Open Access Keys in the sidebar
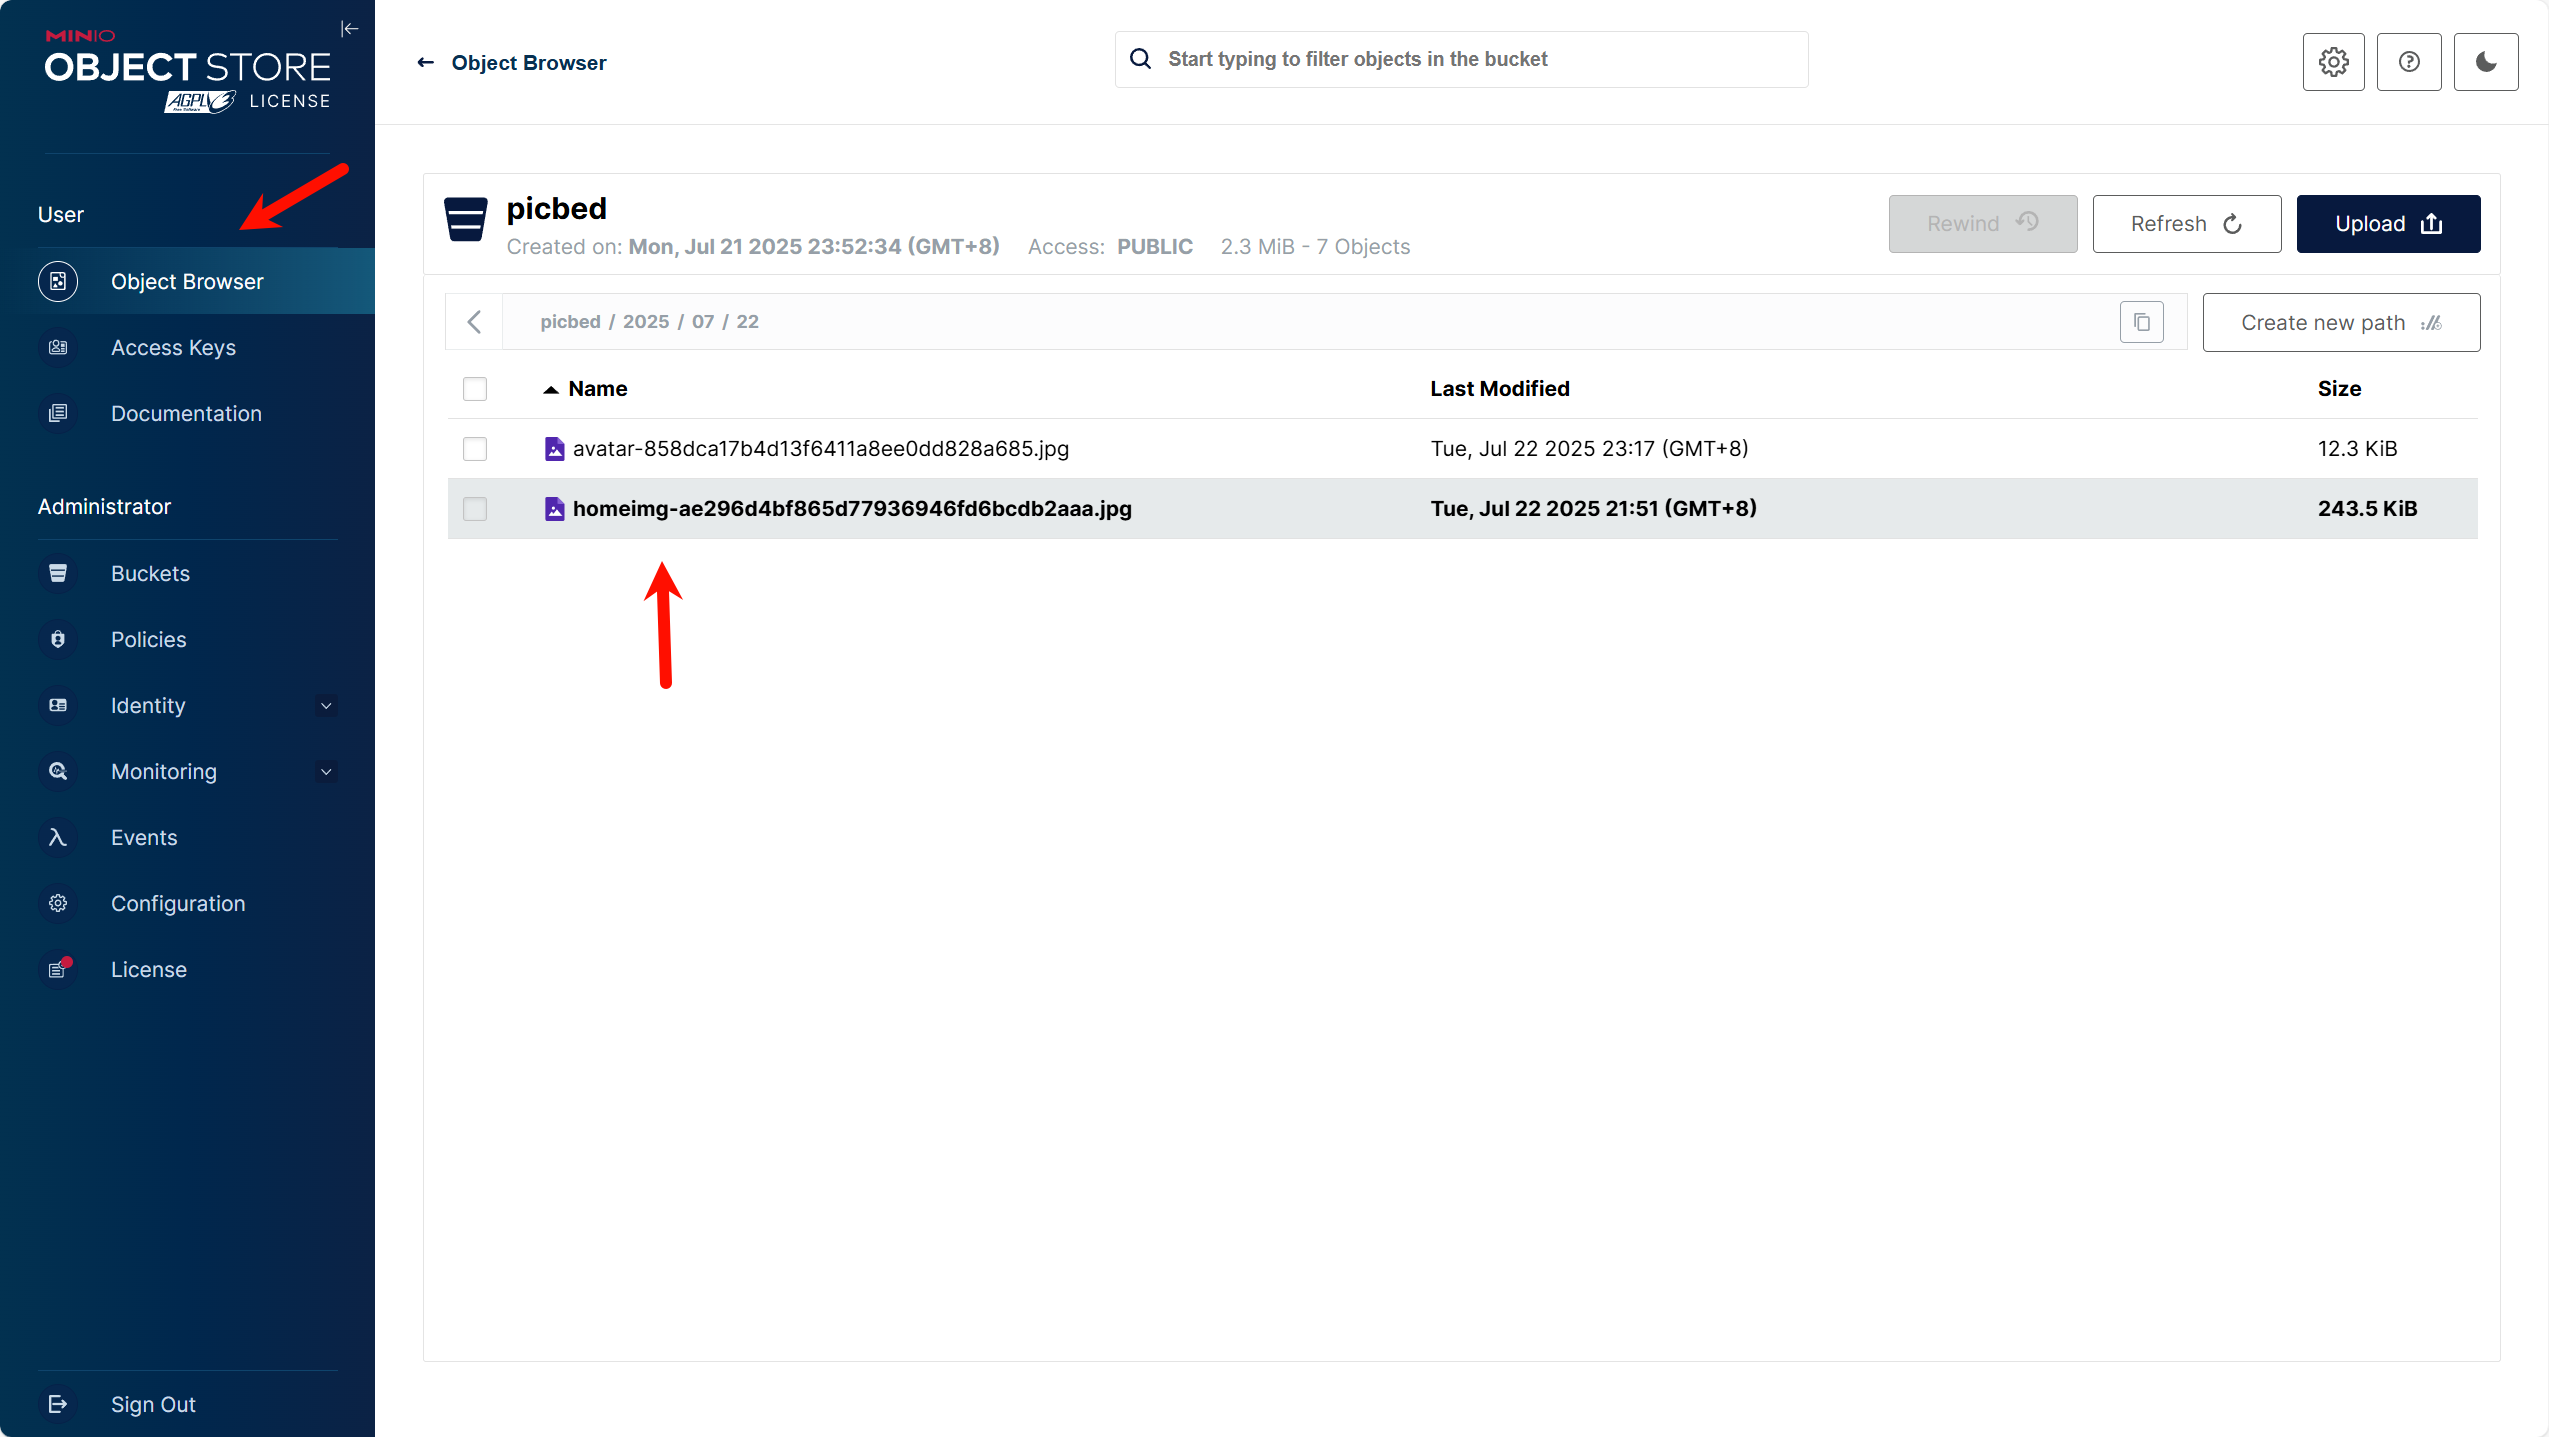This screenshot has width=2549, height=1437. 173,348
